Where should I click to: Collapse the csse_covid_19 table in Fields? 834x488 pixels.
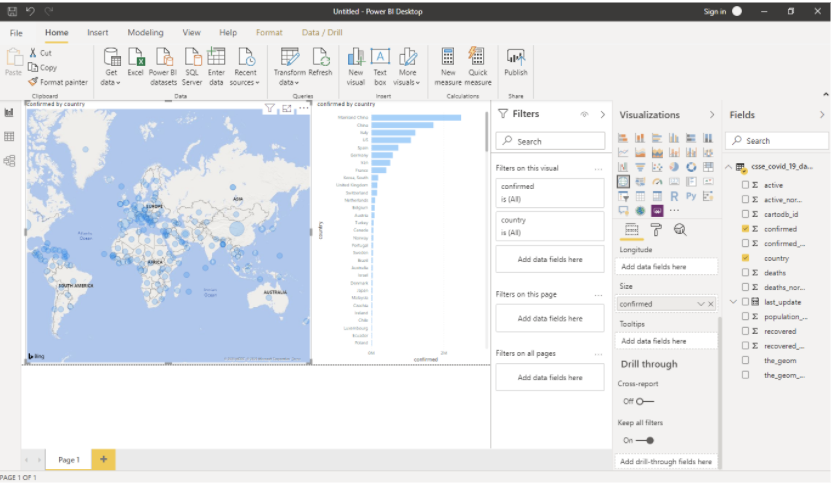pyautogui.click(x=729, y=167)
